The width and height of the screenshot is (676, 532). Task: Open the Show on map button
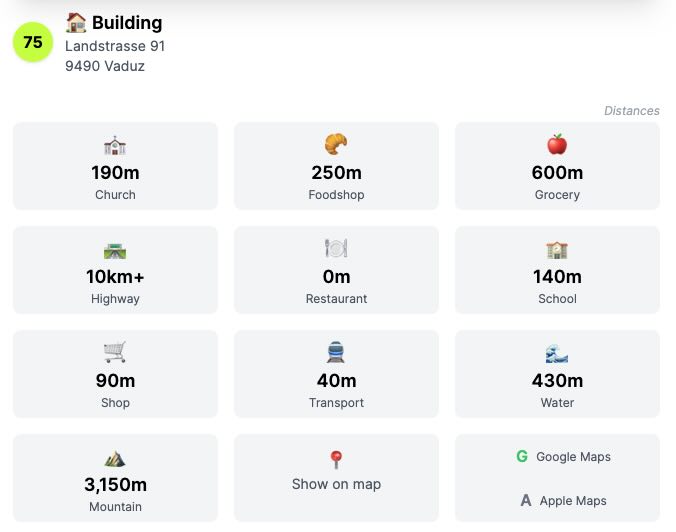tap(336, 478)
